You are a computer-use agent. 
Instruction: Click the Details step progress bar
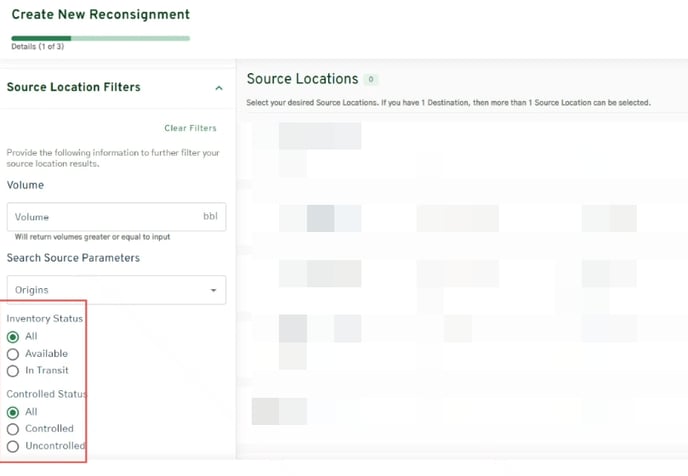pyautogui.click(x=100, y=38)
